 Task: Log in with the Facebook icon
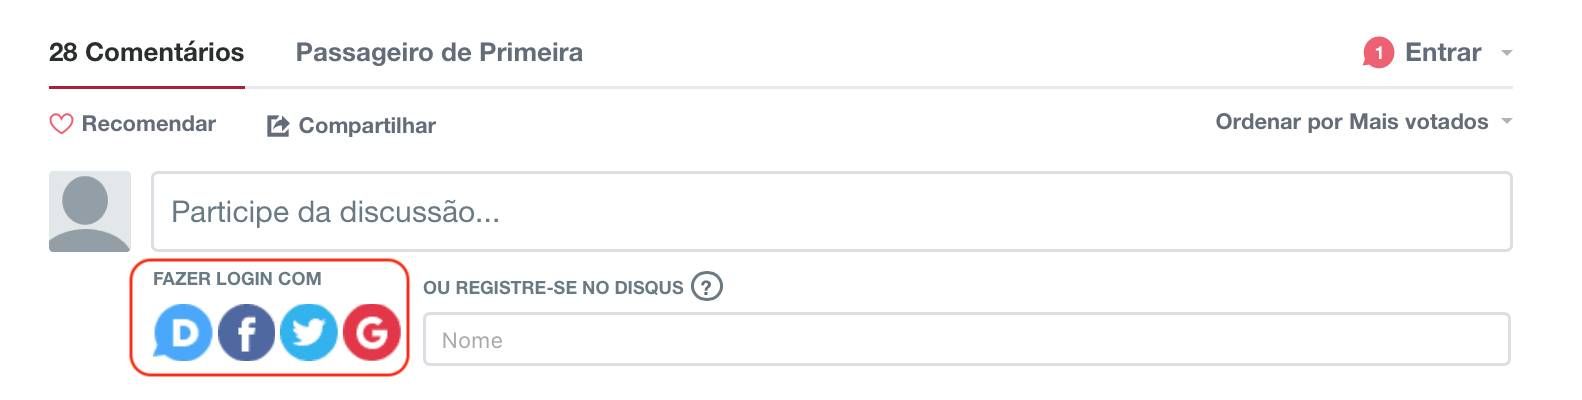click(246, 332)
